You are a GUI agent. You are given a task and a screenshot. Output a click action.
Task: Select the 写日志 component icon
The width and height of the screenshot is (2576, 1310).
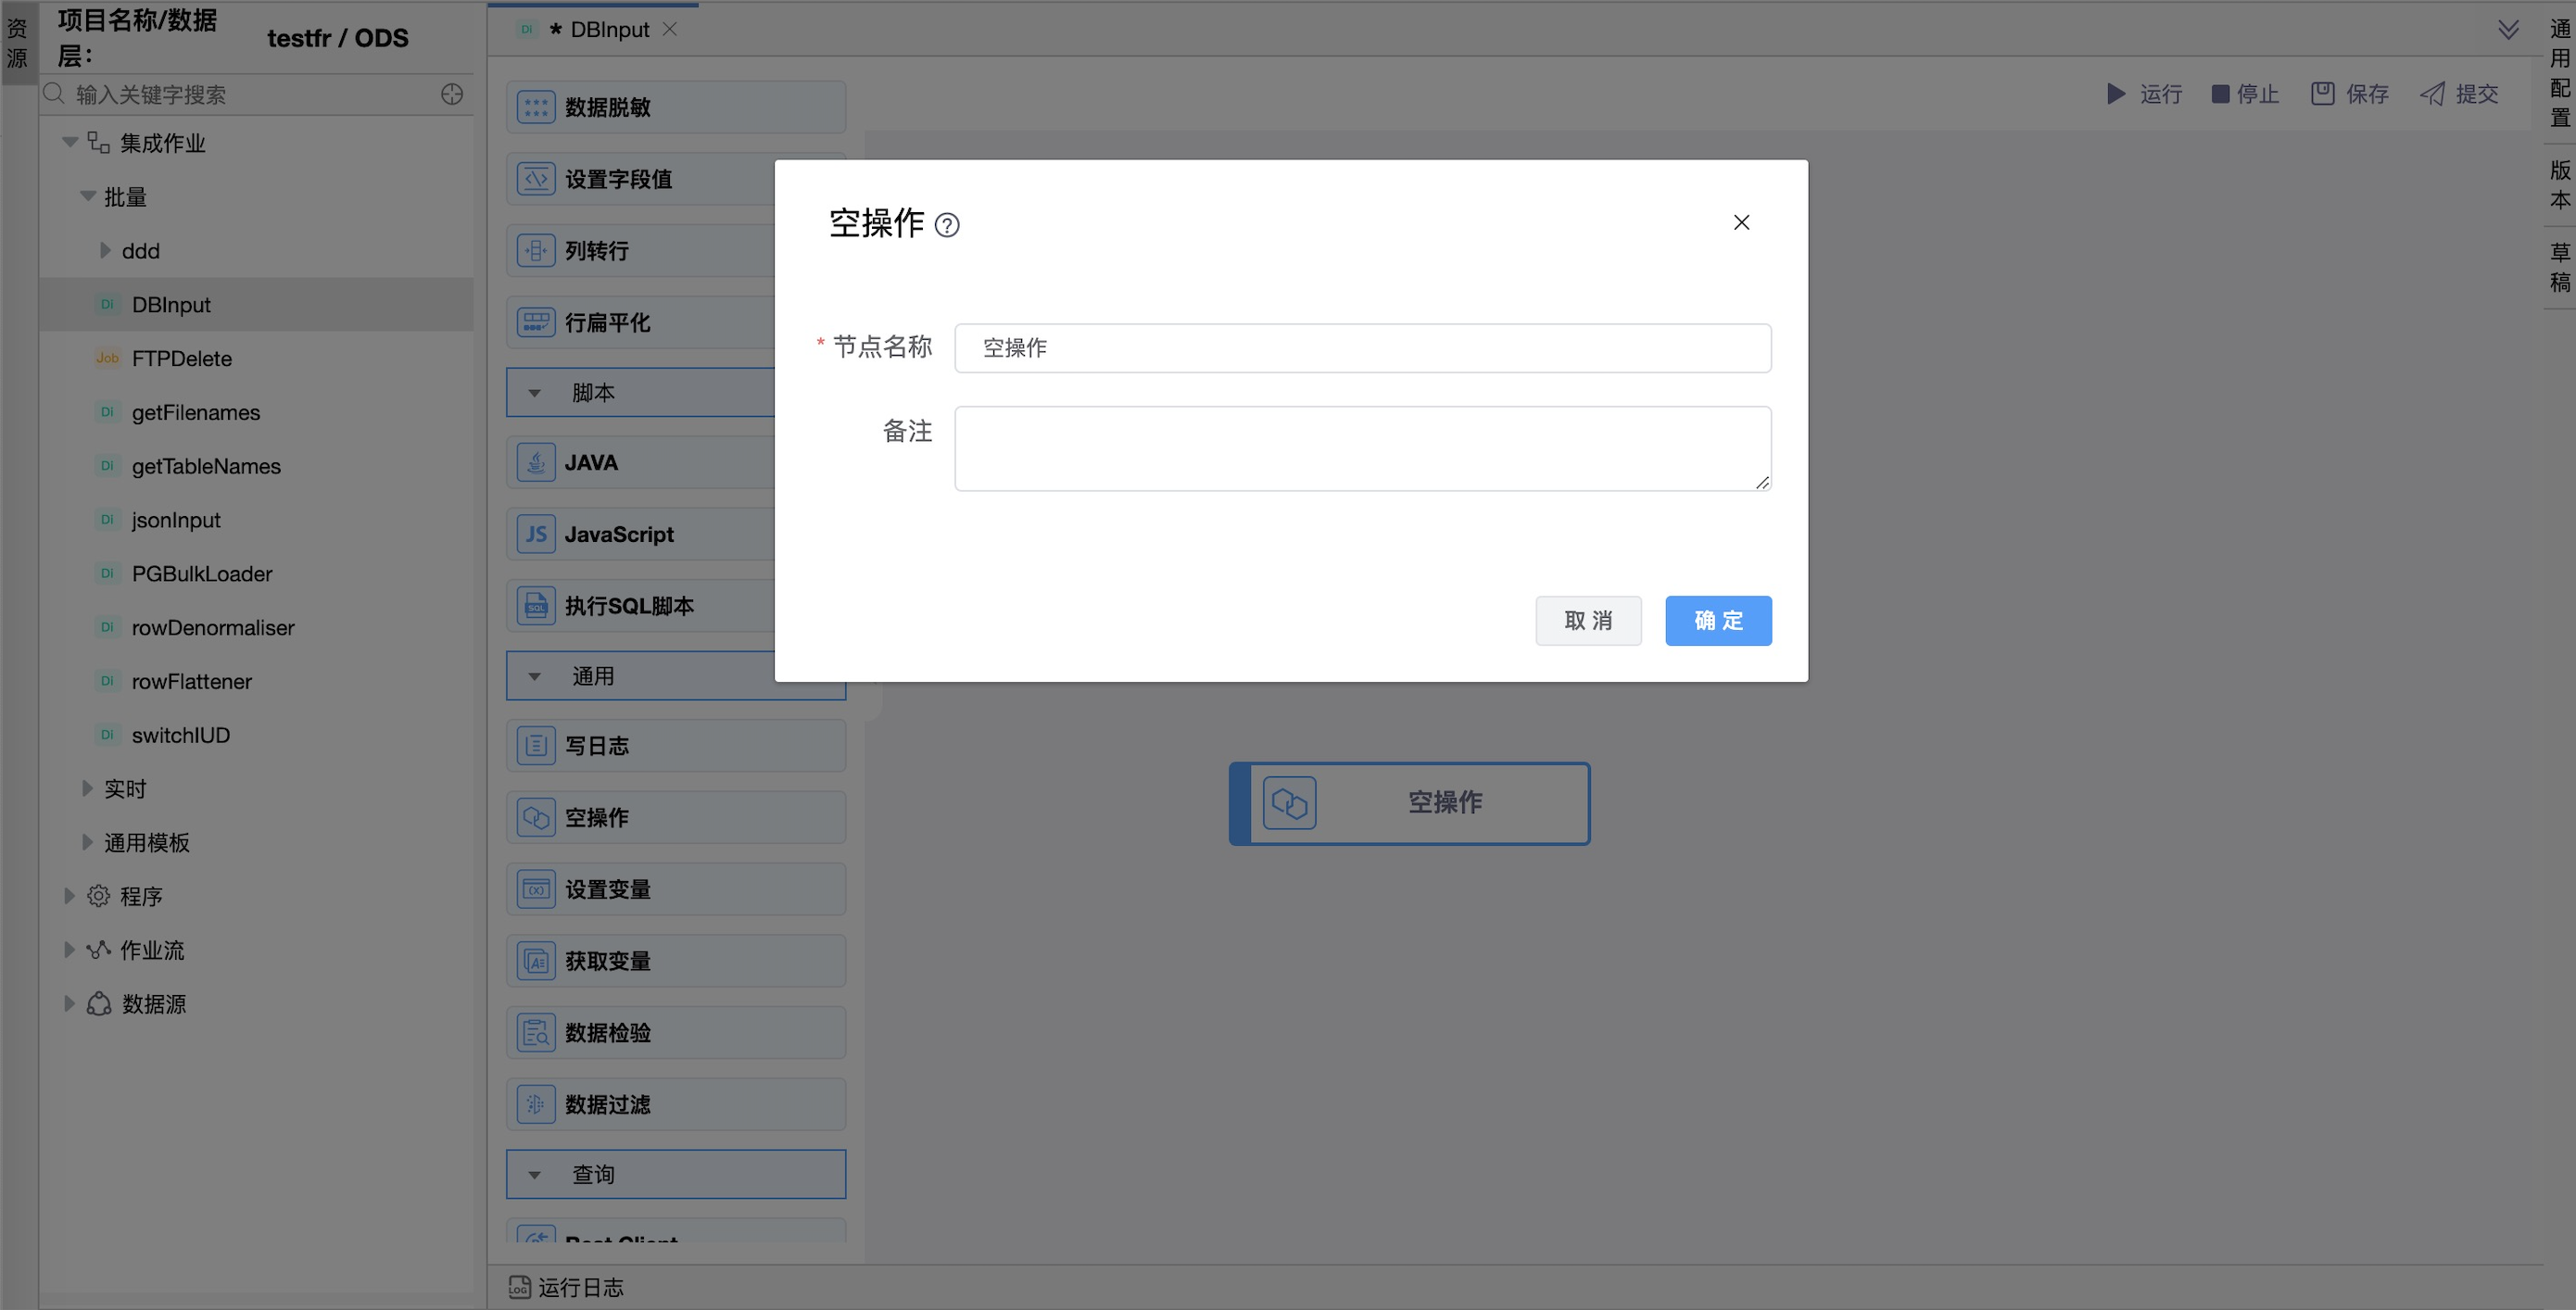pos(536,746)
